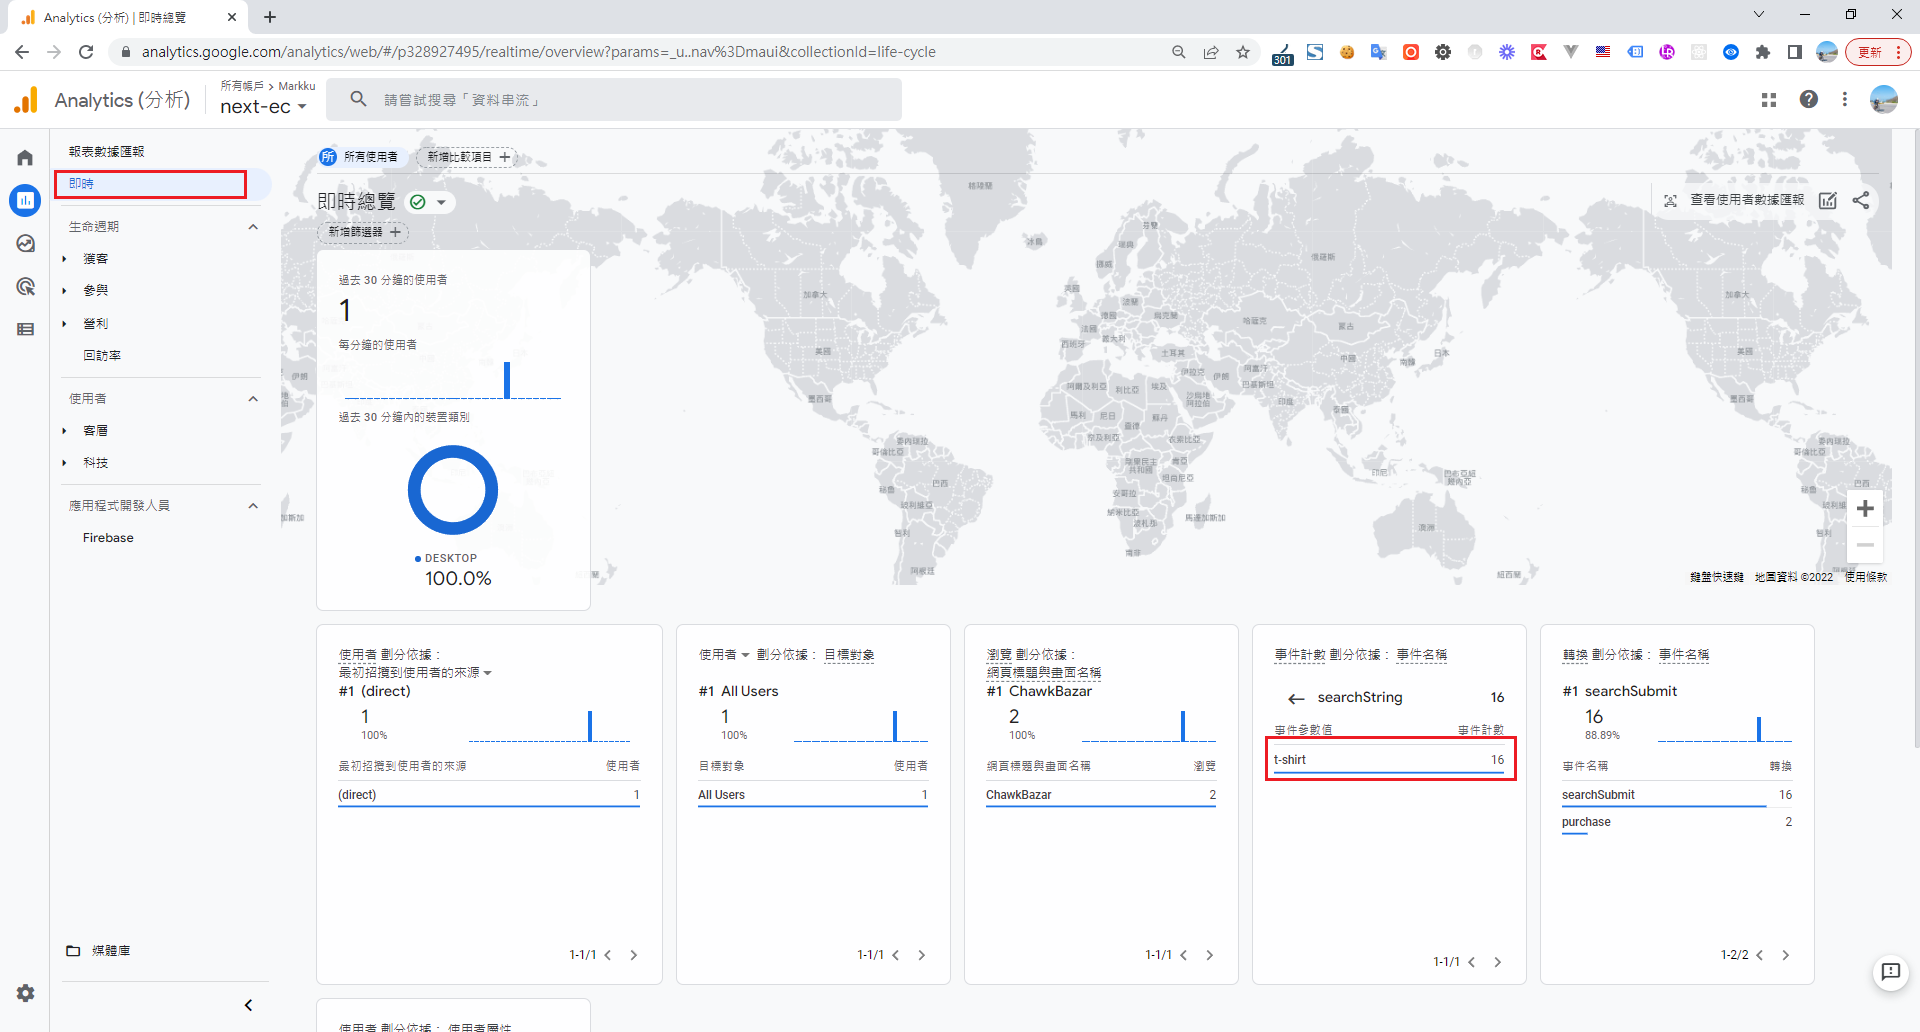This screenshot has width=1920, height=1032.
Task: Go back from searchString event card
Action: (x=1296, y=698)
